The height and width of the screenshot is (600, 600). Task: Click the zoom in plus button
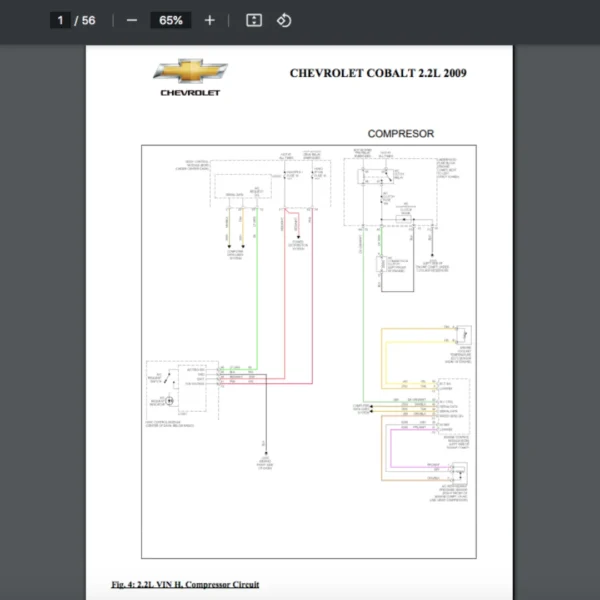click(x=209, y=20)
